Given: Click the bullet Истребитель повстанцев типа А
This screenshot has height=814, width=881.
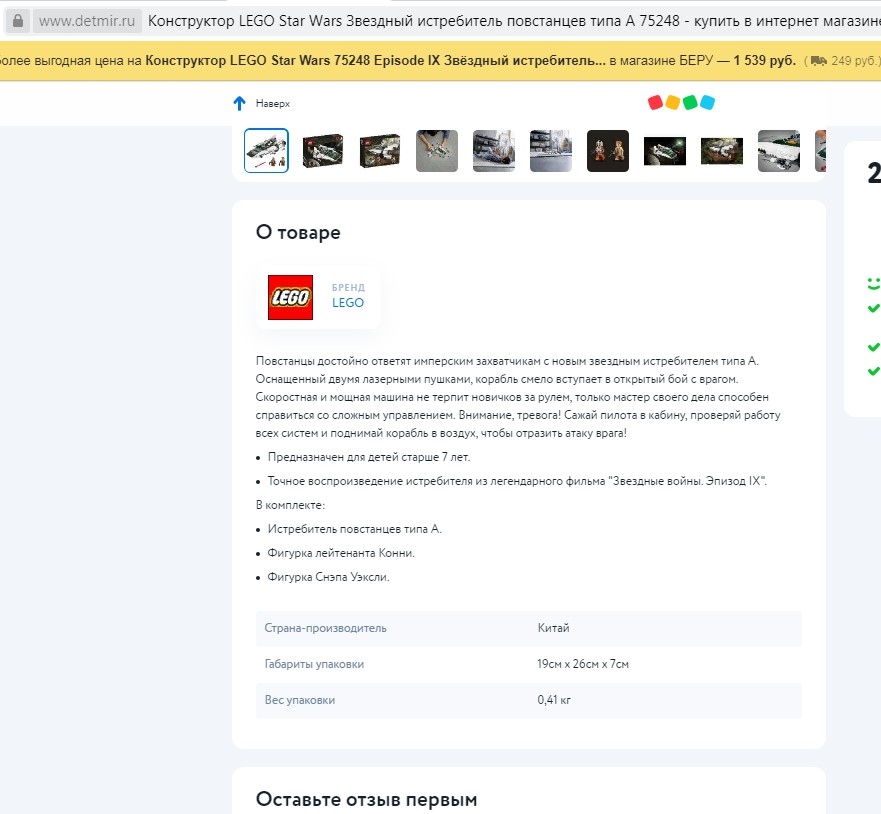Looking at the screenshot, I should pyautogui.click(x=355, y=529).
